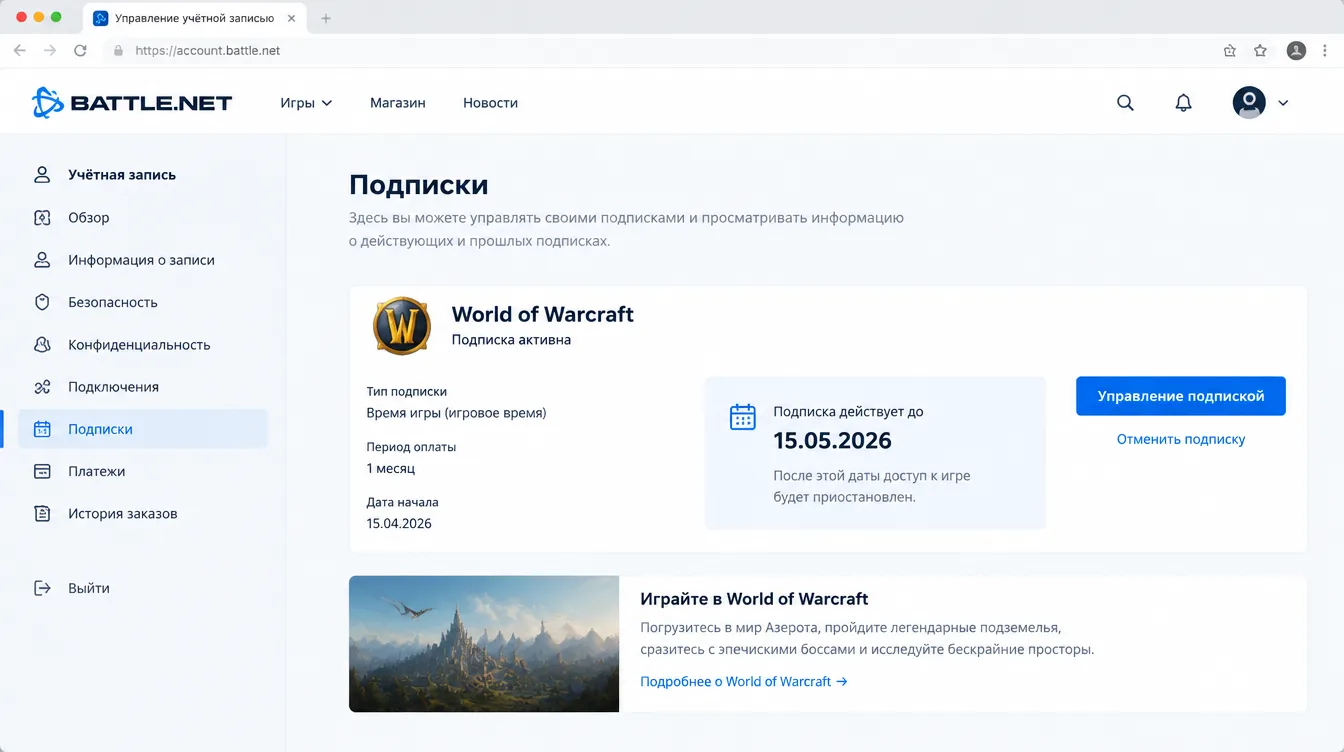
Task: Click the browser profile icon
Action: pos(1296,50)
